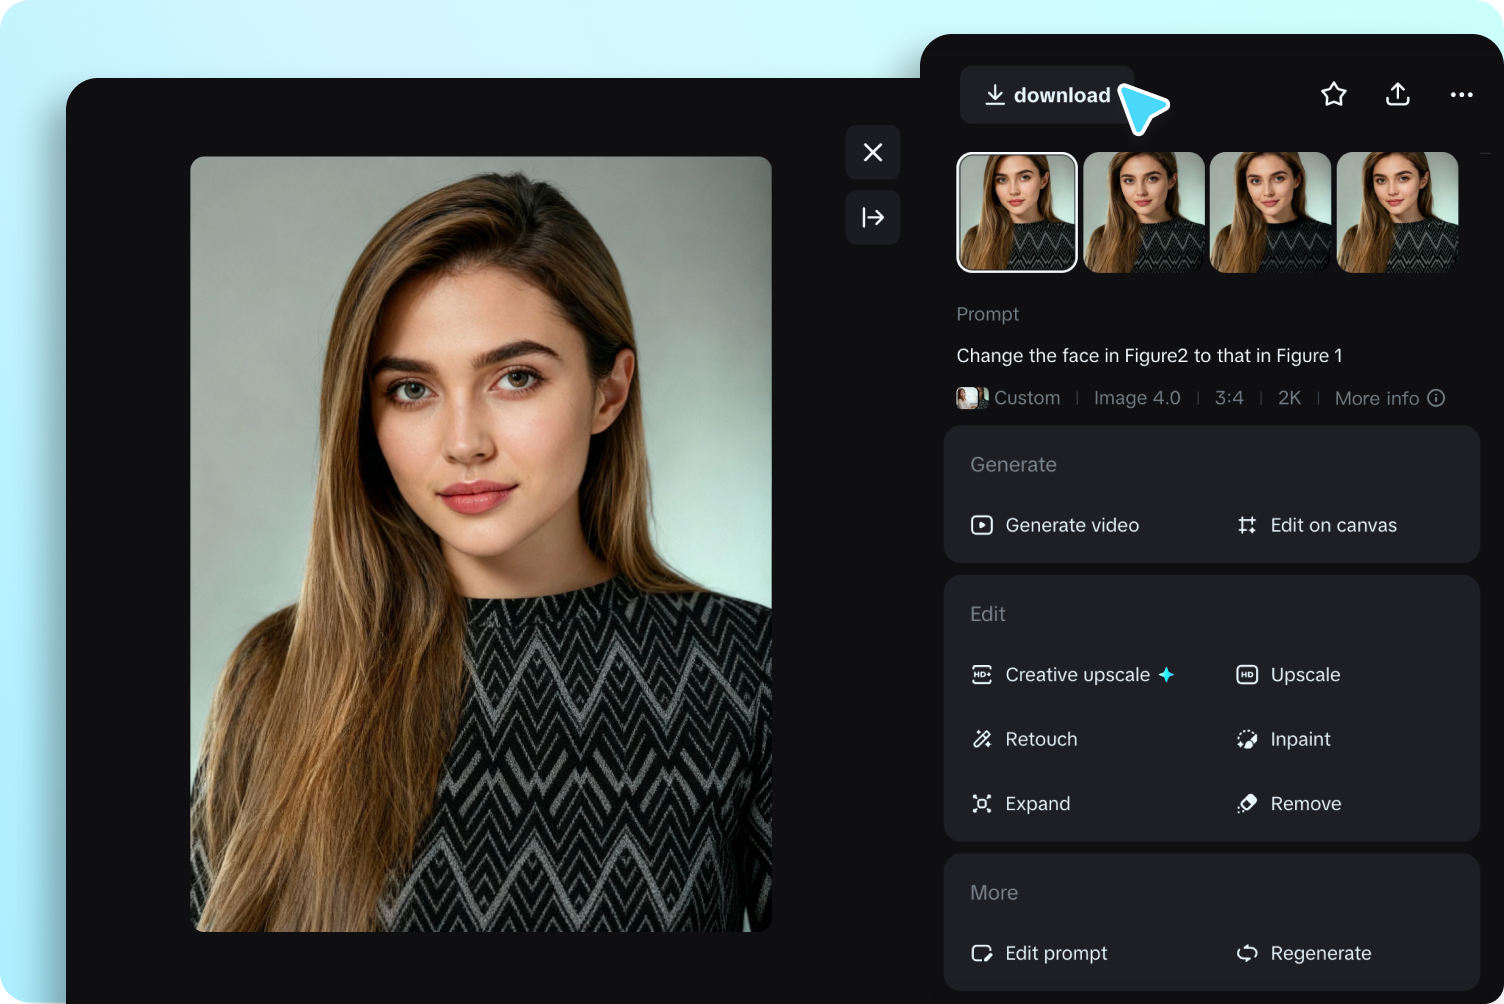The width and height of the screenshot is (1504, 1004).
Task: Regenerate the image
Action: tap(1304, 953)
